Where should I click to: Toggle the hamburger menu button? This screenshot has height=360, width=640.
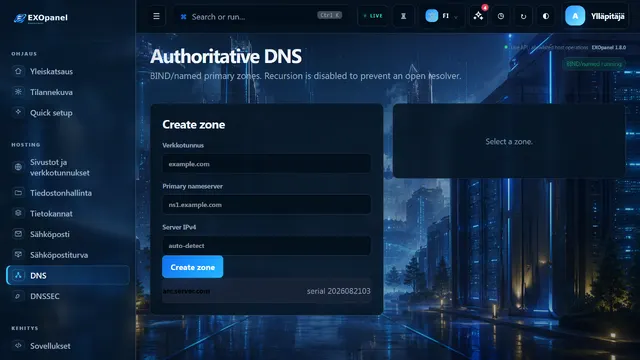pyautogui.click(x=156, y=16)
